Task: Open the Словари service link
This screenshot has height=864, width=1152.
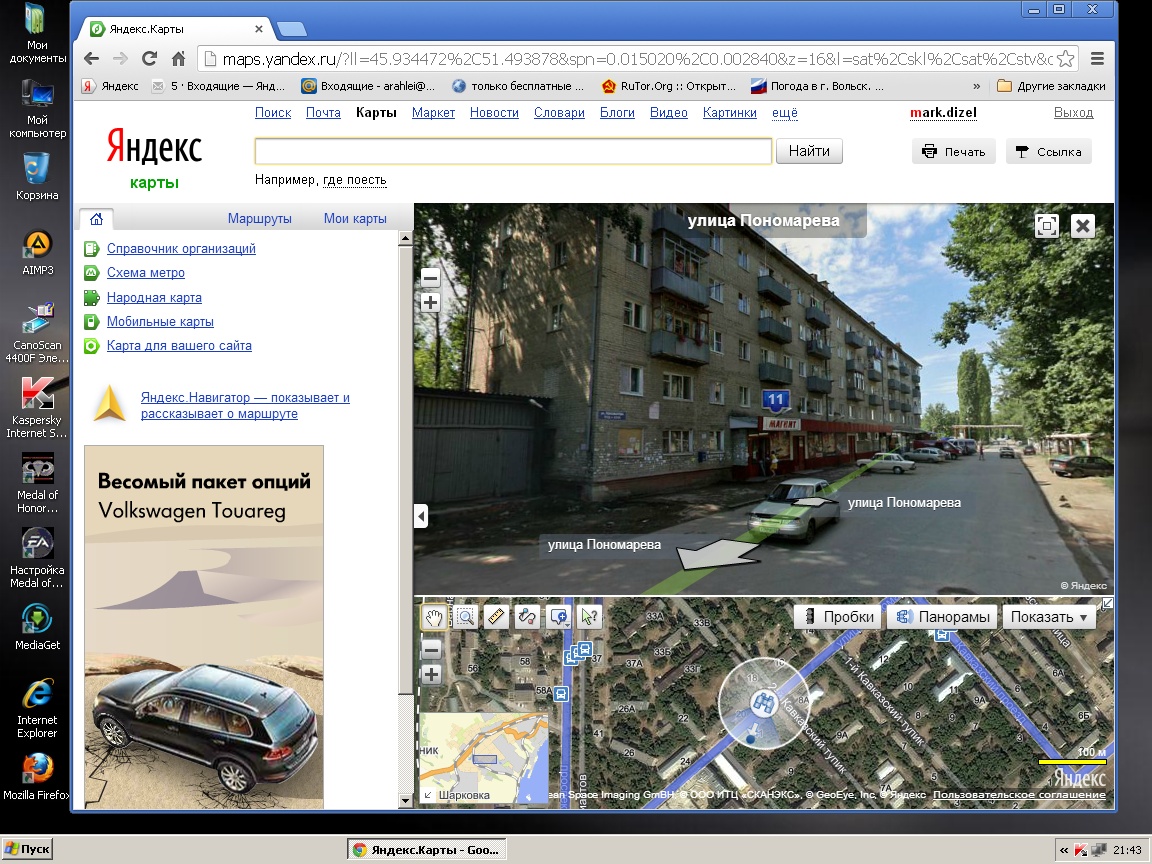Action: [559, 112]
